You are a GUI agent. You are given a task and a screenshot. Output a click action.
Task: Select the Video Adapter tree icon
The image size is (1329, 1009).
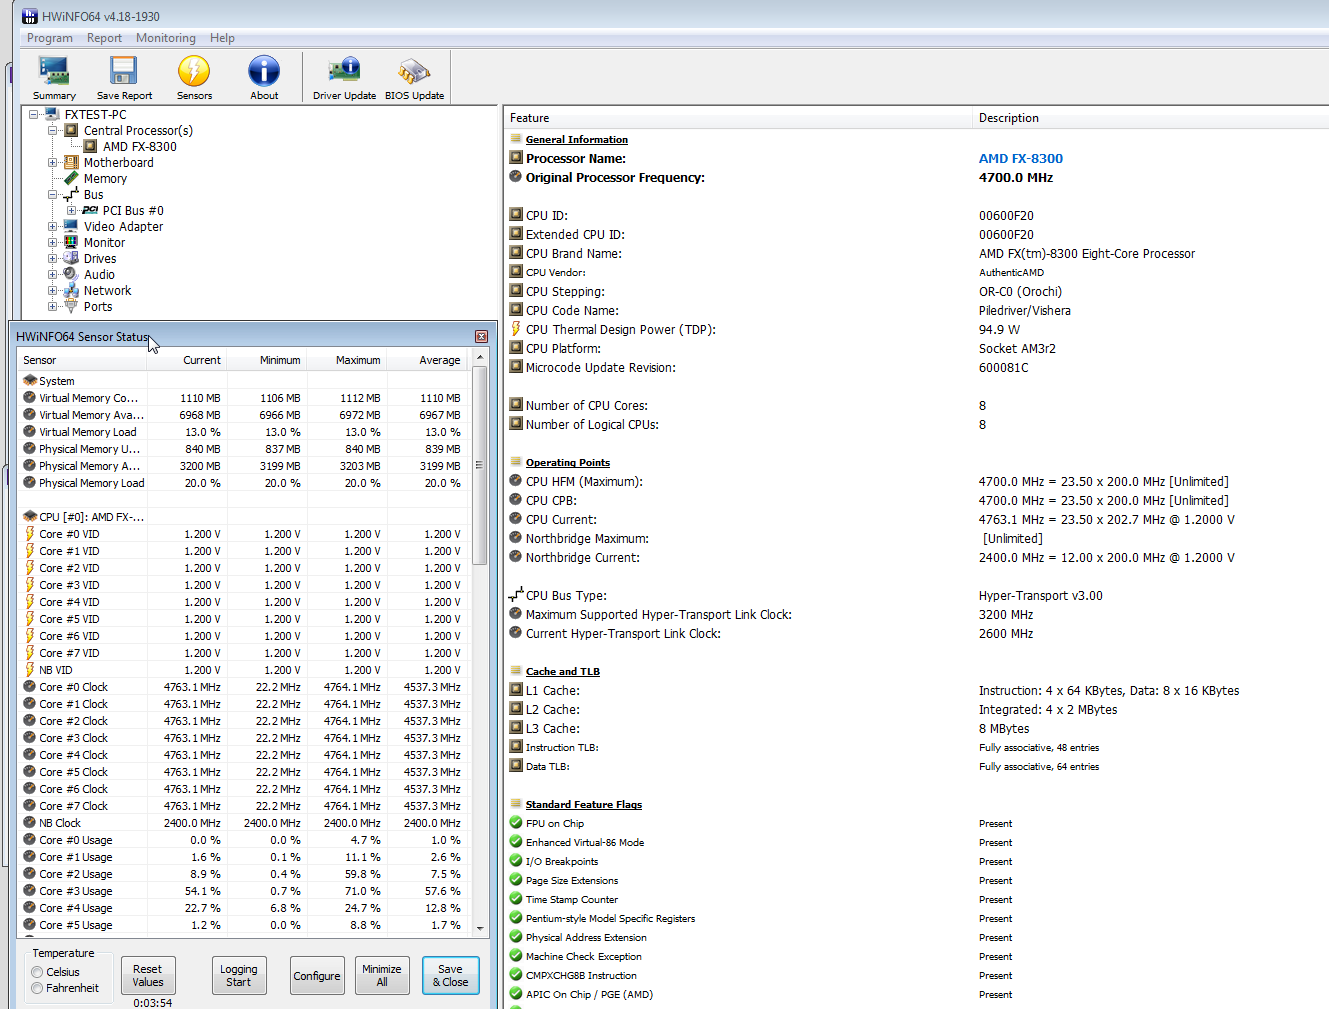click(x=71, y=226)
